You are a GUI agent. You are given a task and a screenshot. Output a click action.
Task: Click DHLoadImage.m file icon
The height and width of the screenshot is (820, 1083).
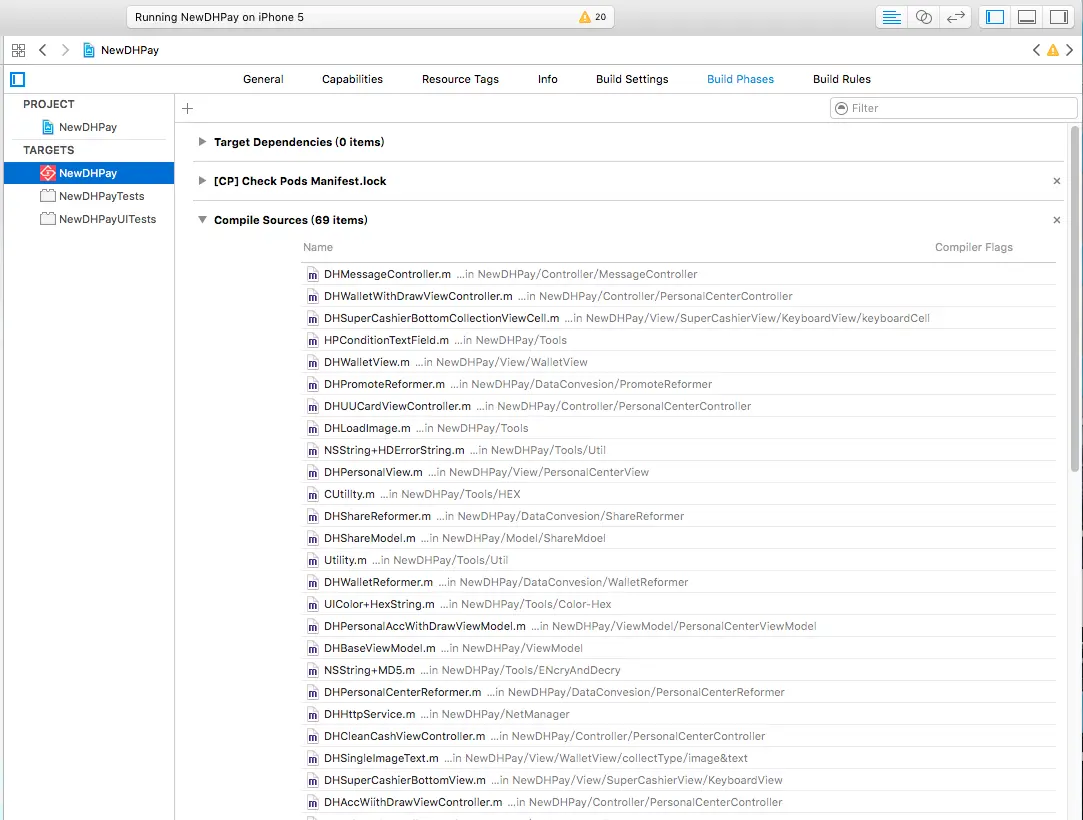coord(312,429)
